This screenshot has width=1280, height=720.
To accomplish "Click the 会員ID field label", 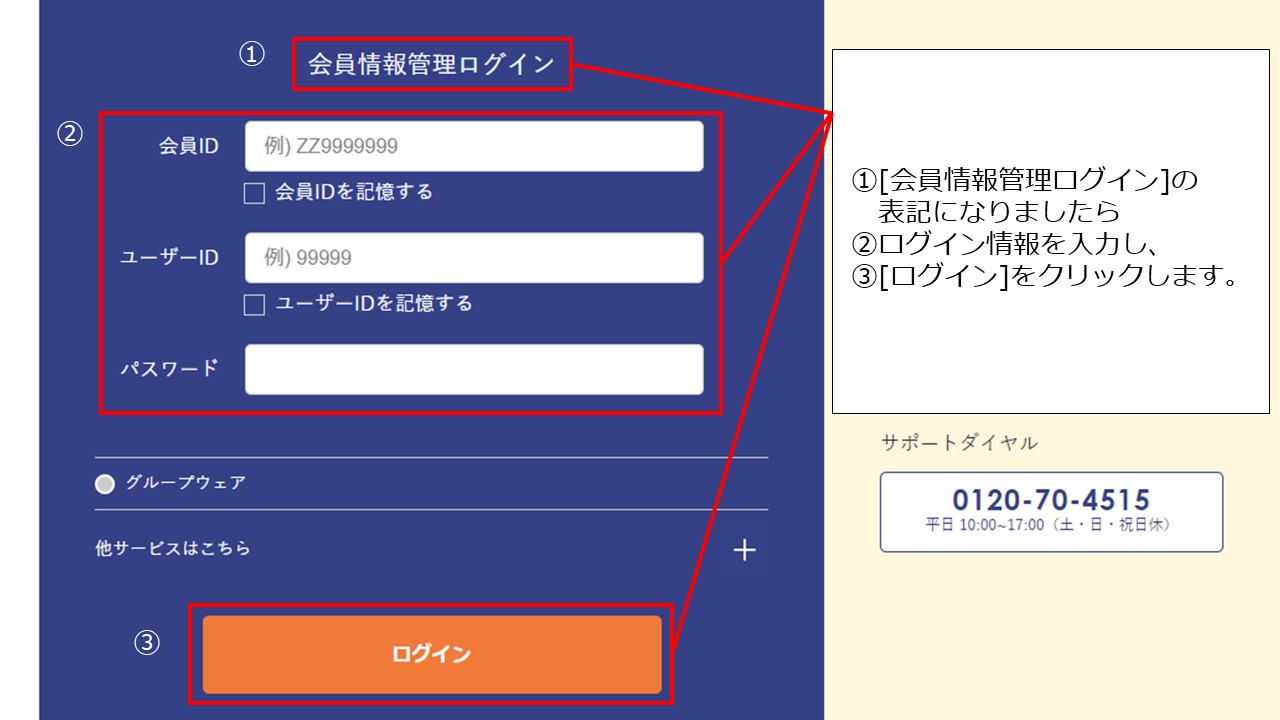I will [189, 146].
